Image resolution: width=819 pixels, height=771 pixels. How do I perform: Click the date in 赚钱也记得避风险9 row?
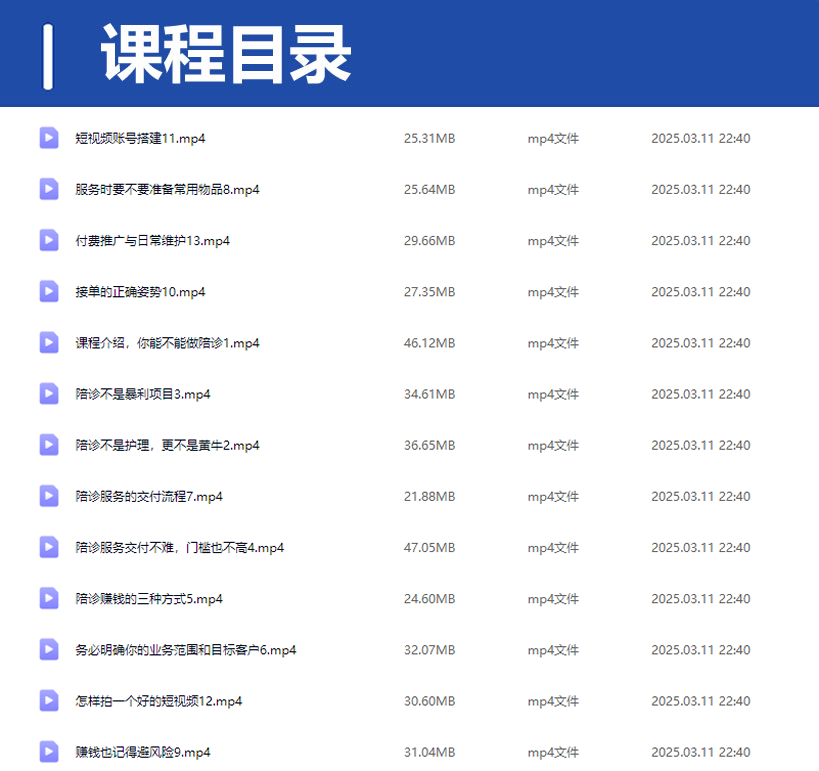tap(701, 753)
